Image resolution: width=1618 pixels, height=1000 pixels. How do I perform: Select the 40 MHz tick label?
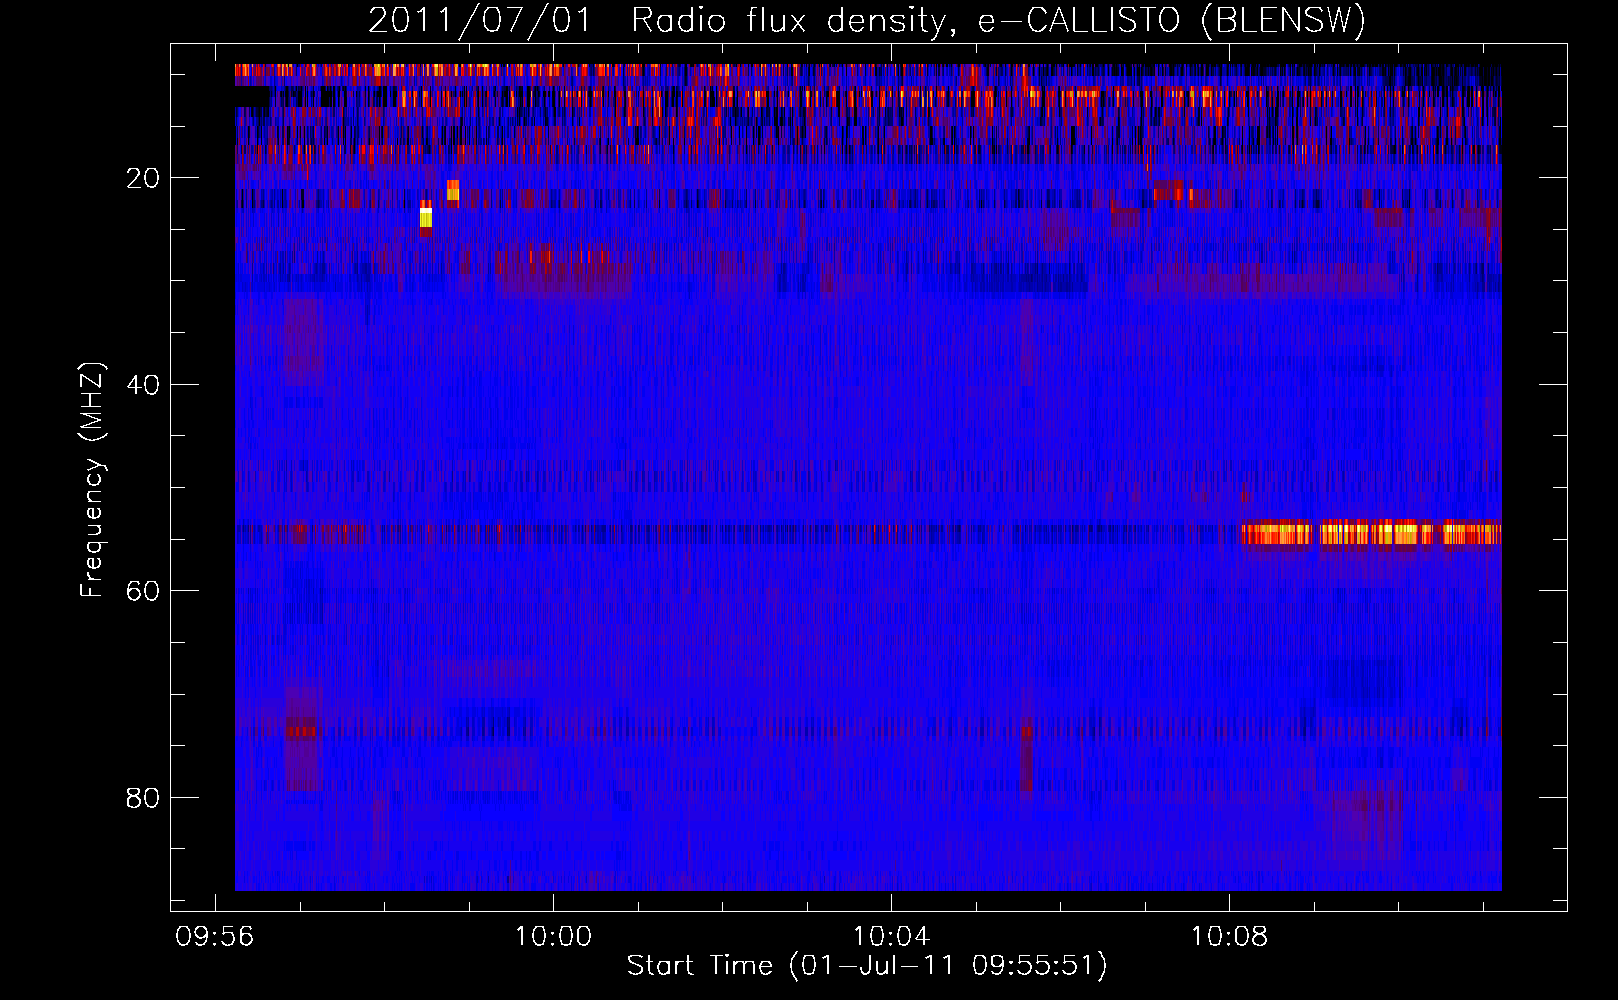tap(144, 384)
